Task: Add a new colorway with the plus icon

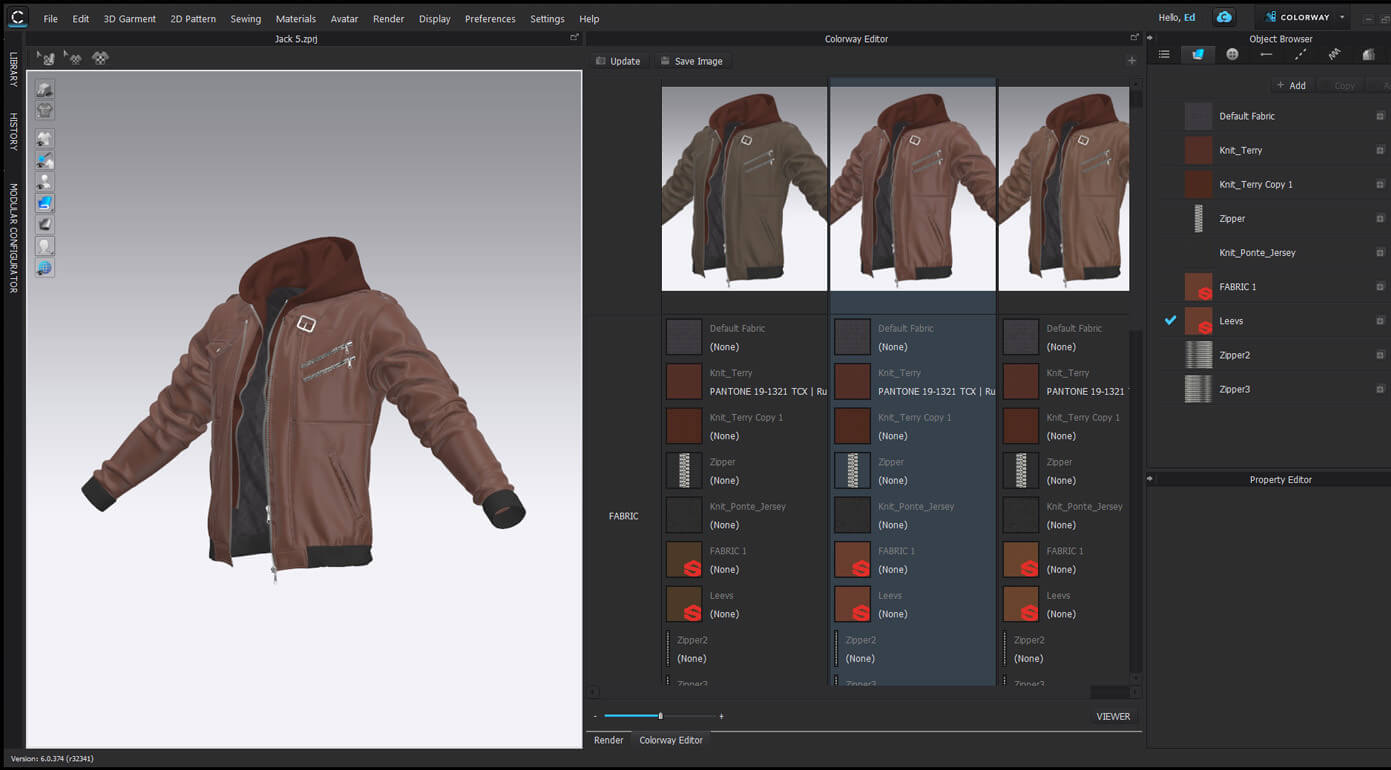Action: [1132, 61]
